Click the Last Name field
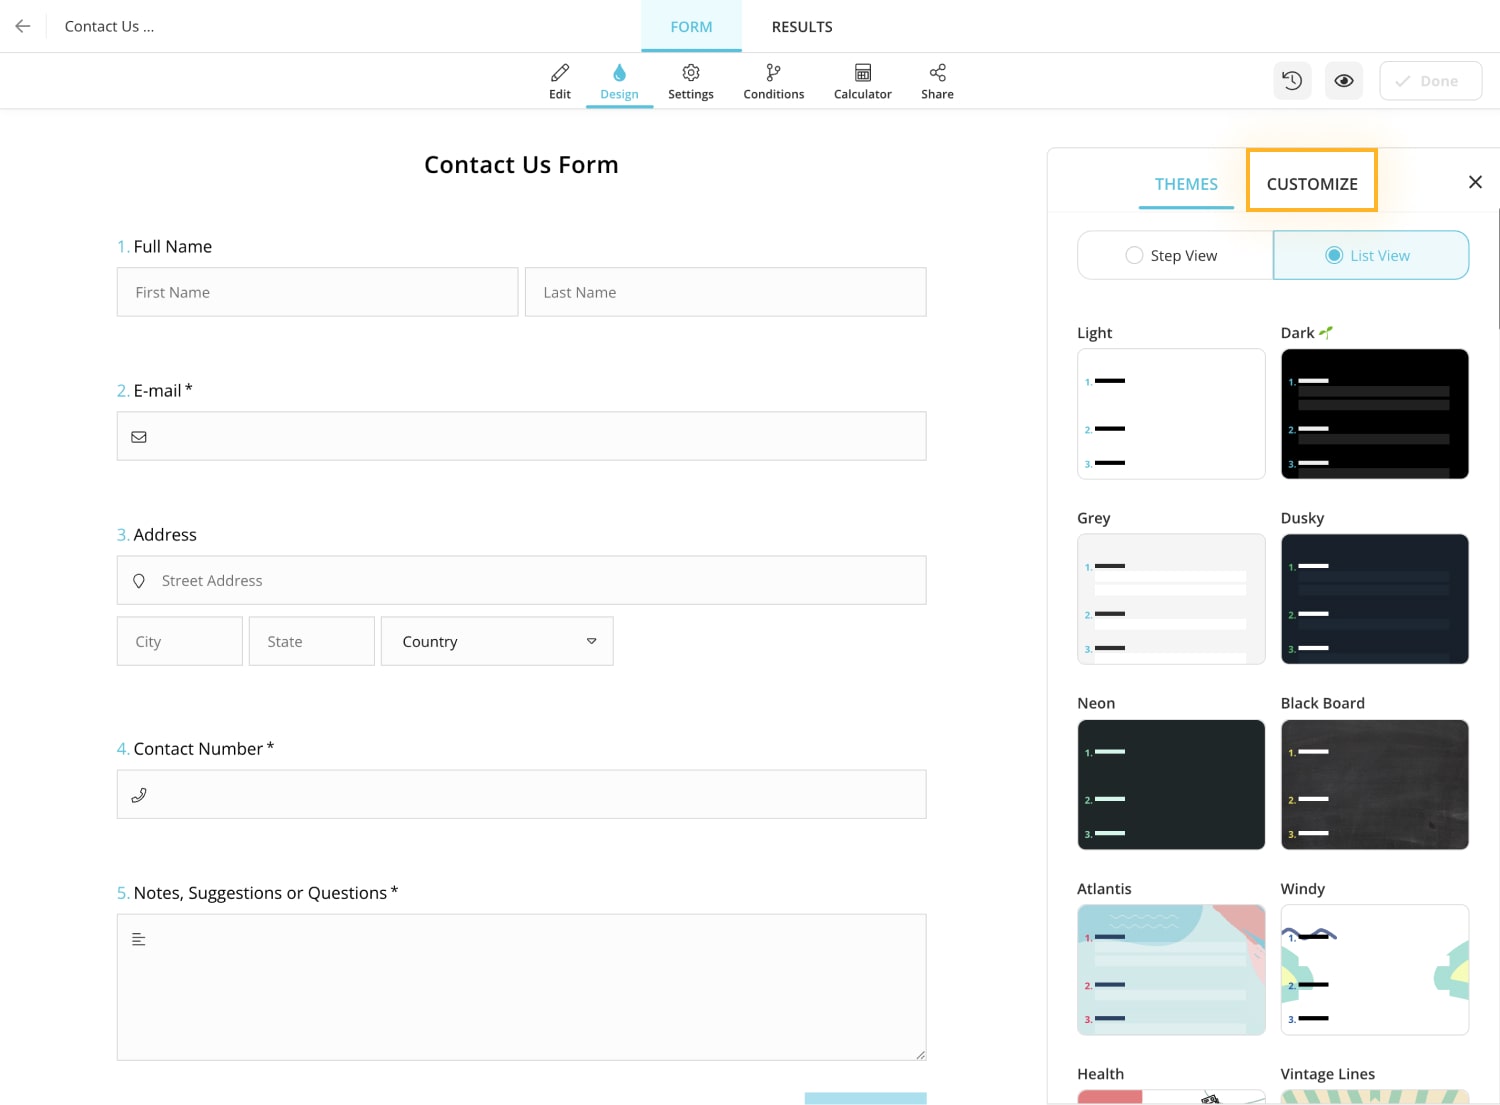 pyautogui.click(x=726, y=292)
